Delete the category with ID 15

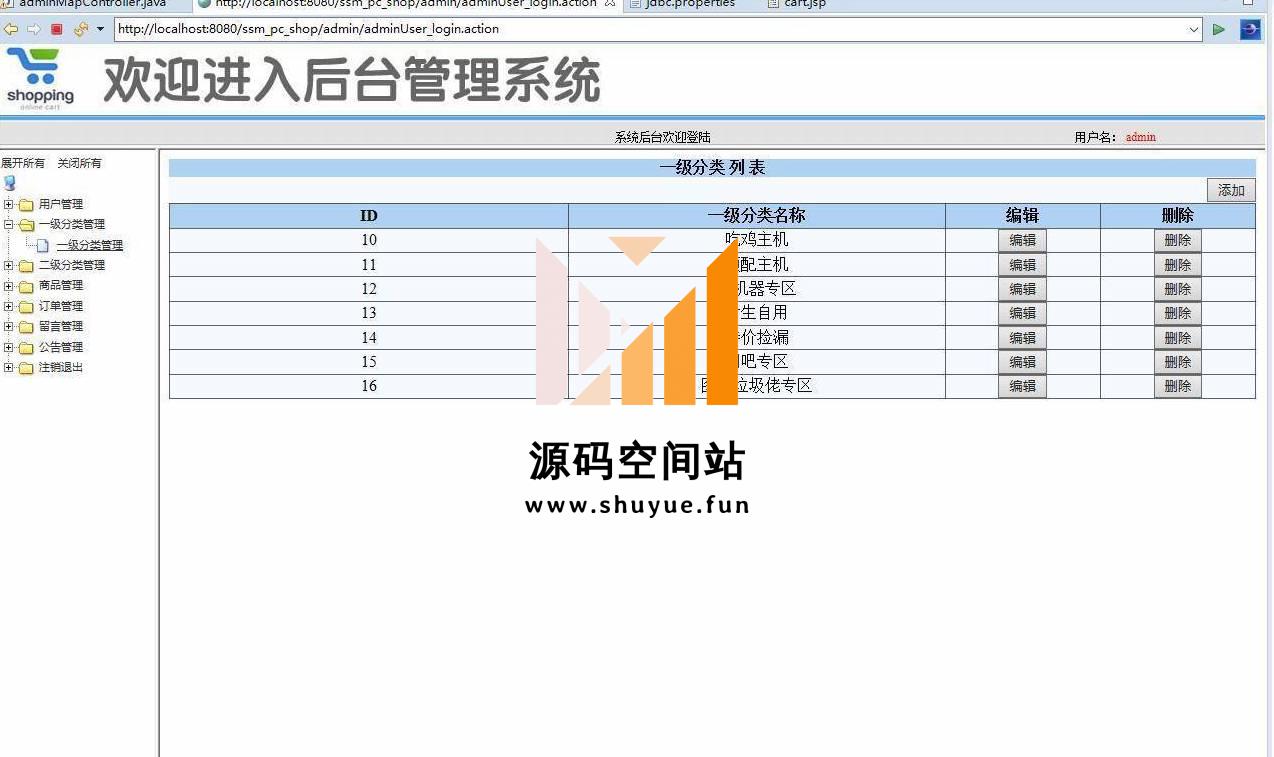point(1178,362)
